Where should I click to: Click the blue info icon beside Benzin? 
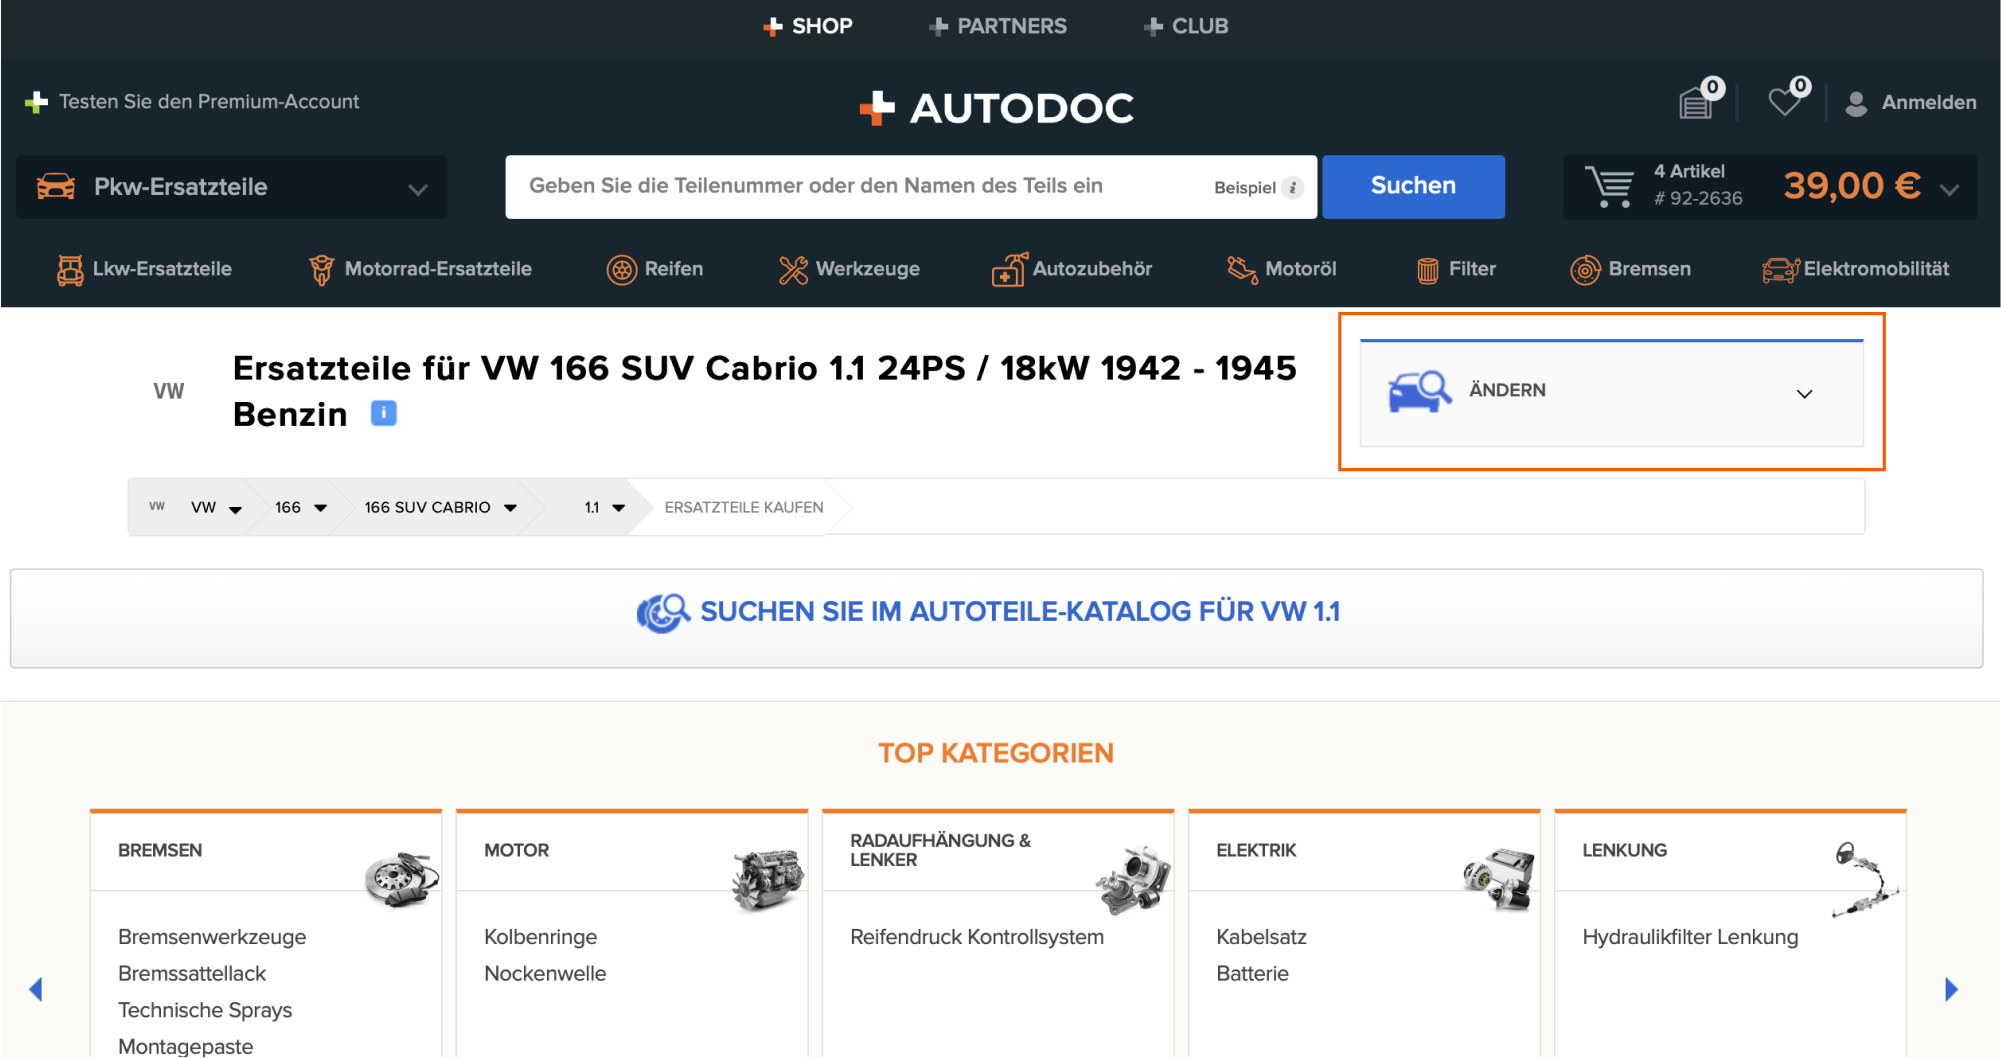[x=384, y=413]
